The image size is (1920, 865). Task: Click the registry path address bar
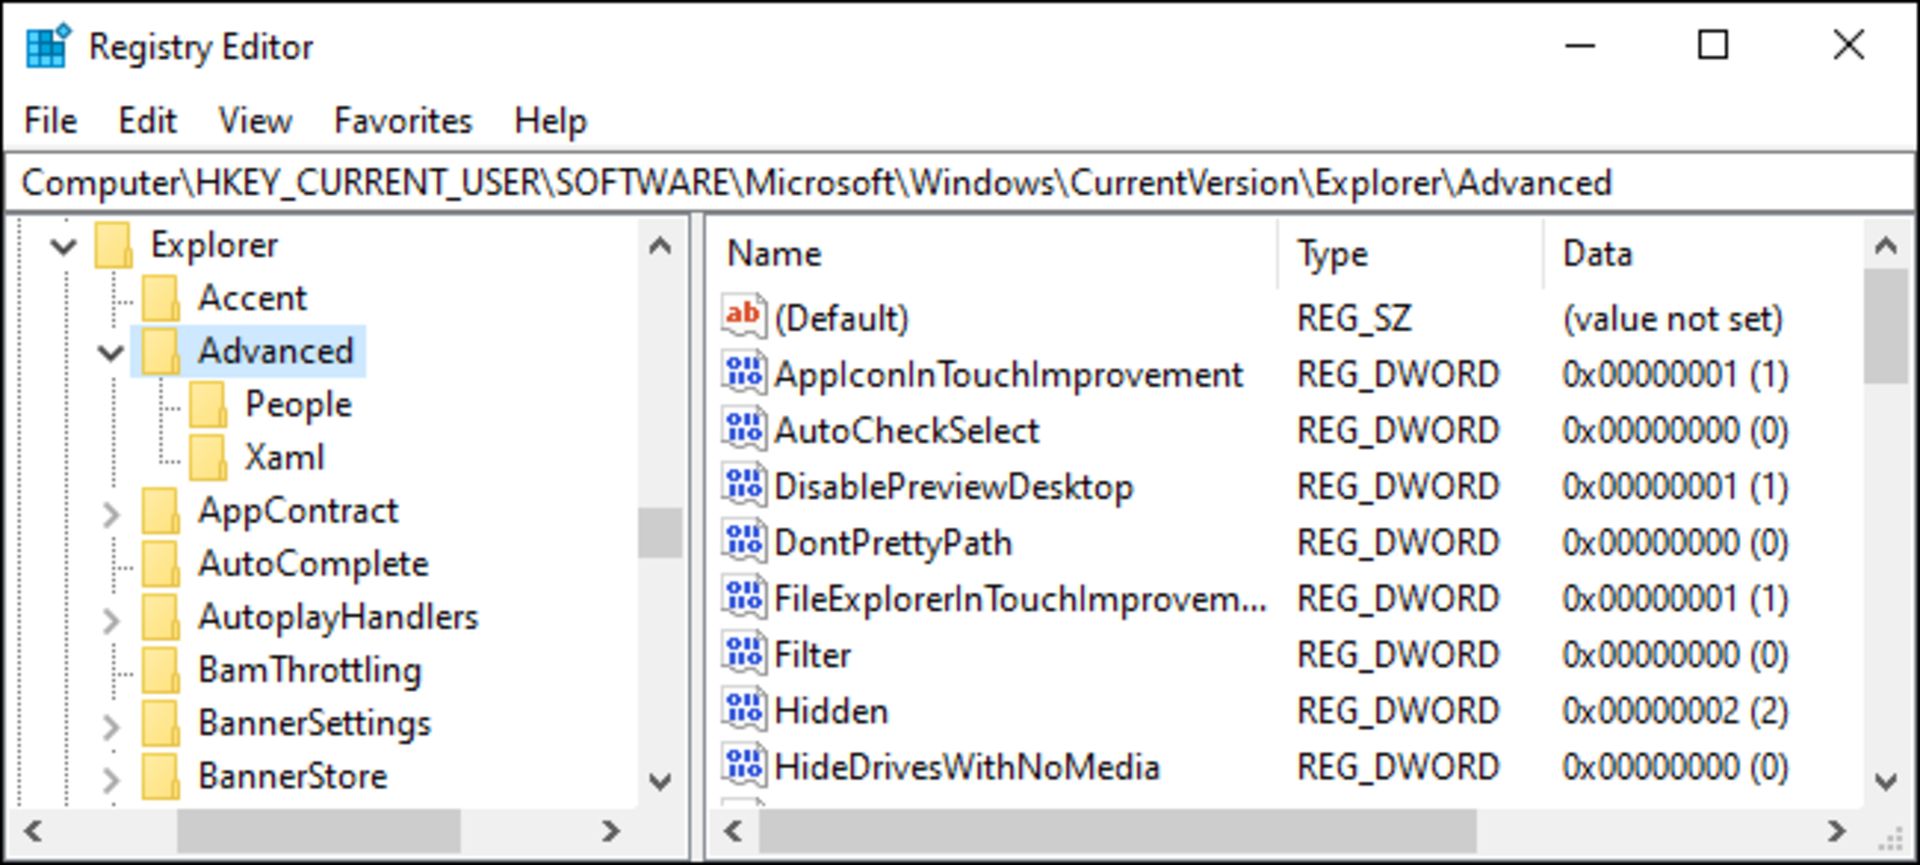[x=960, y=183]
